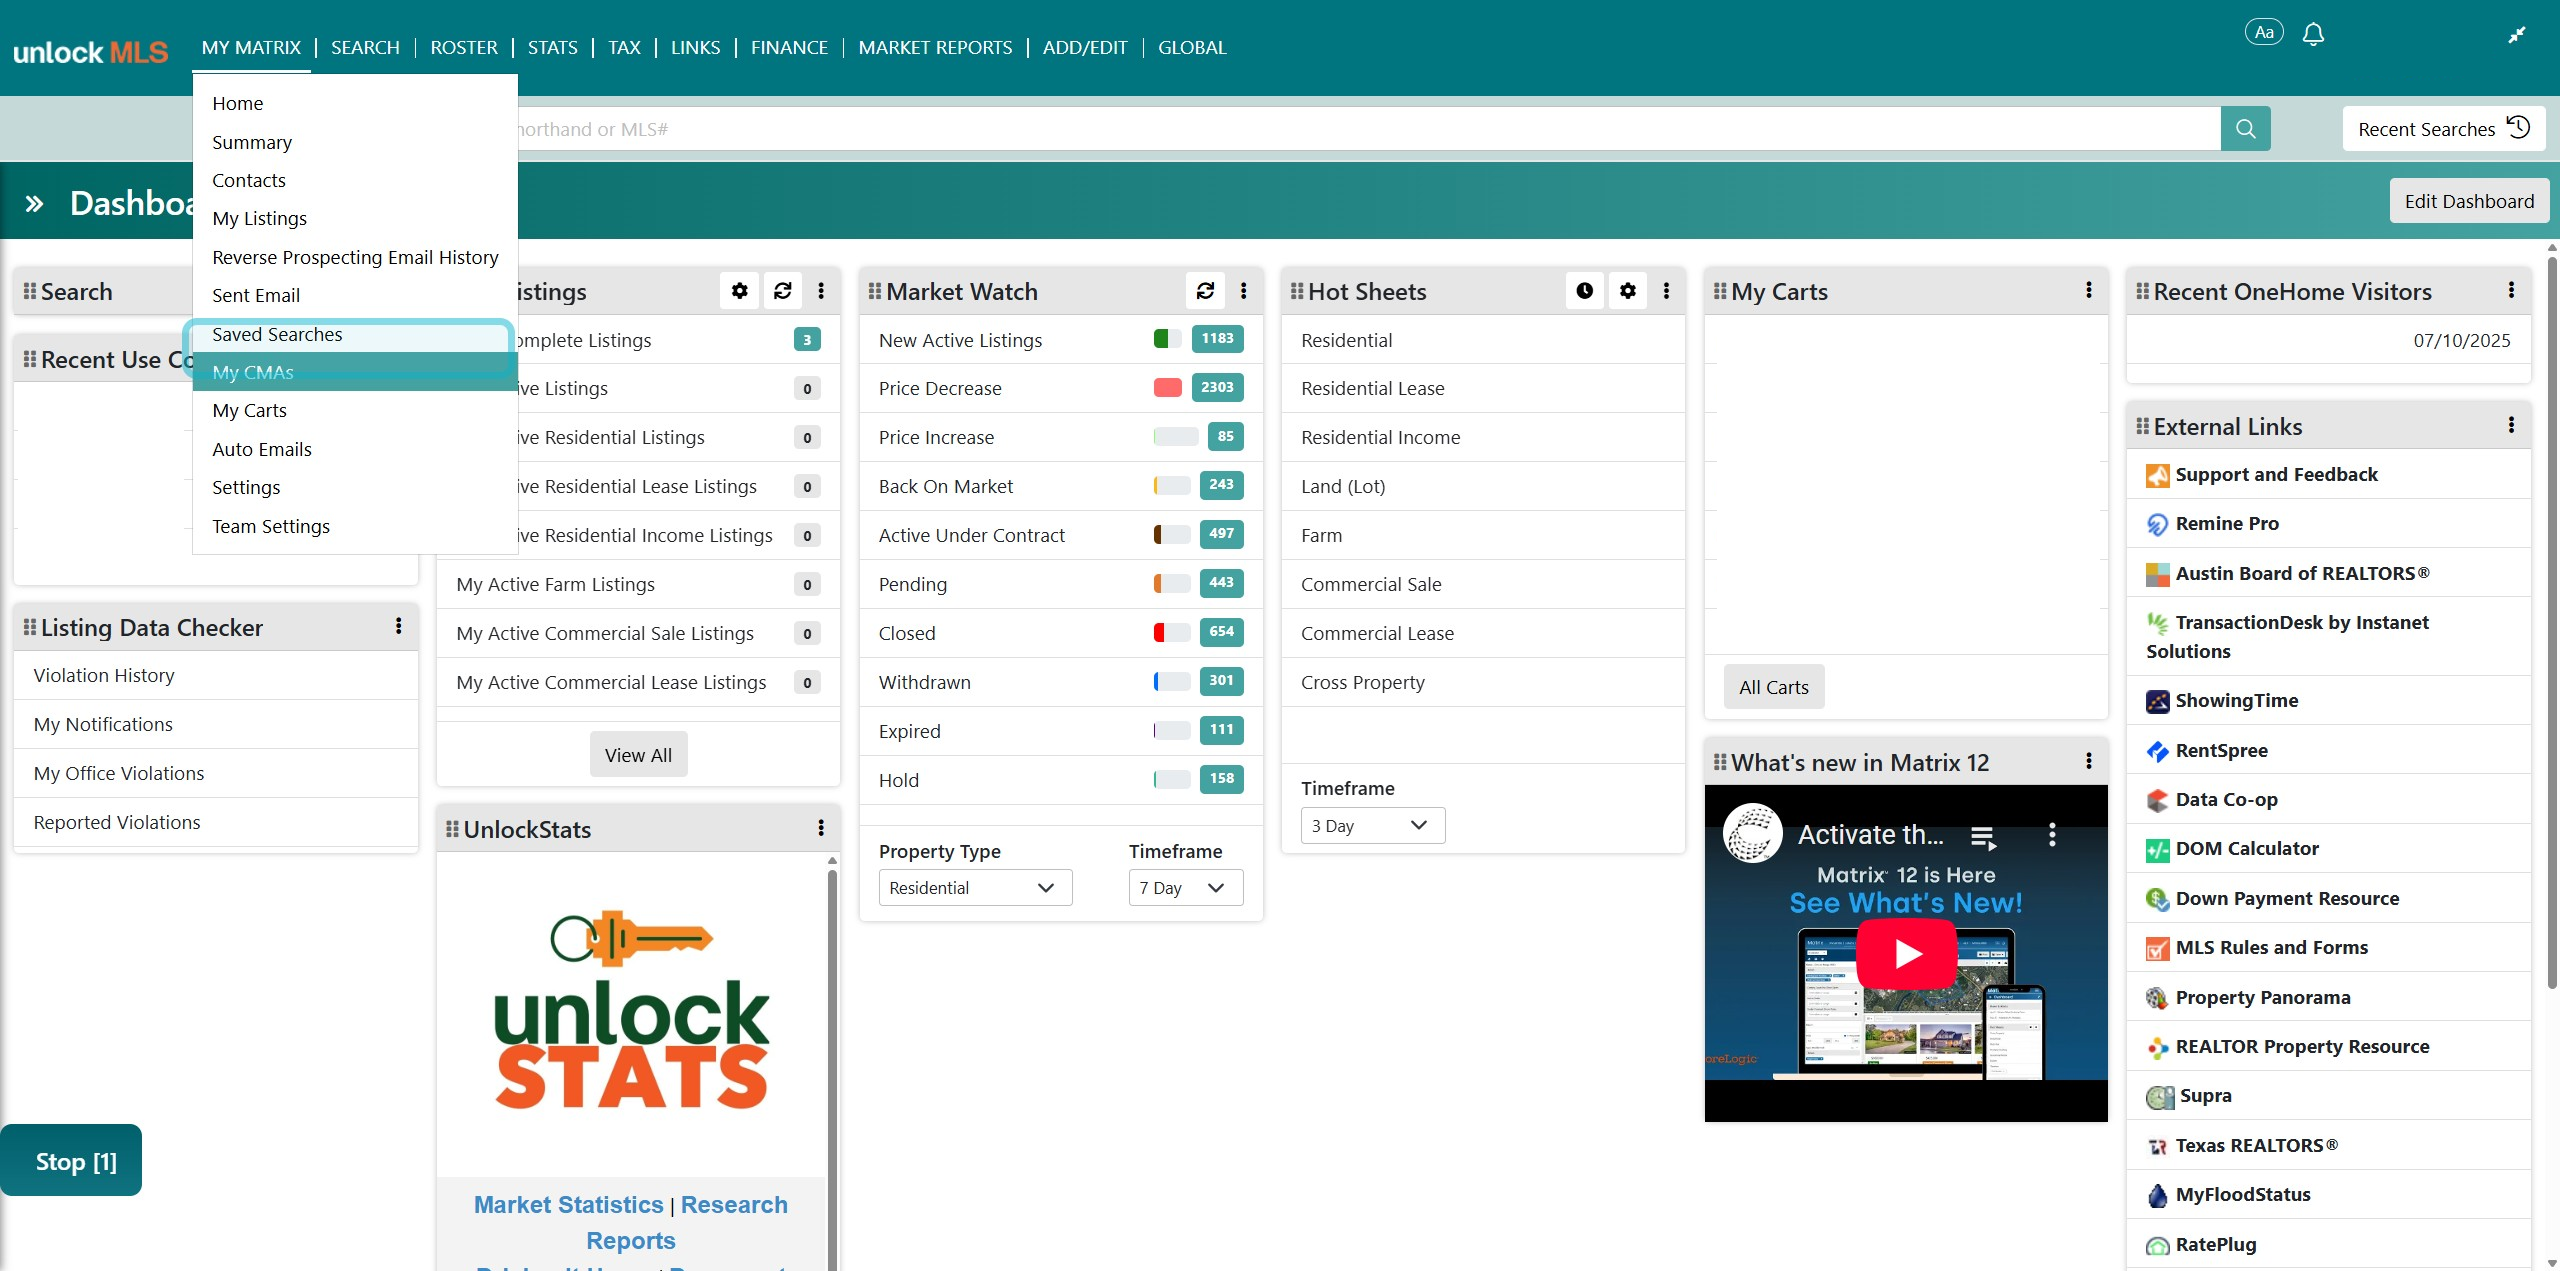Click the page vertical scrollbar
Image resolution: width=2560 pixels, height=1271 pixels.
coord(2552,623)
